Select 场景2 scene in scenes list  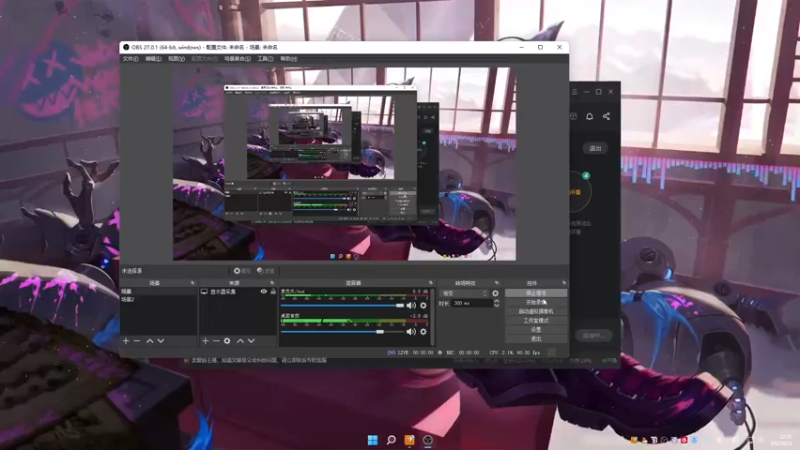pos(159,299)
